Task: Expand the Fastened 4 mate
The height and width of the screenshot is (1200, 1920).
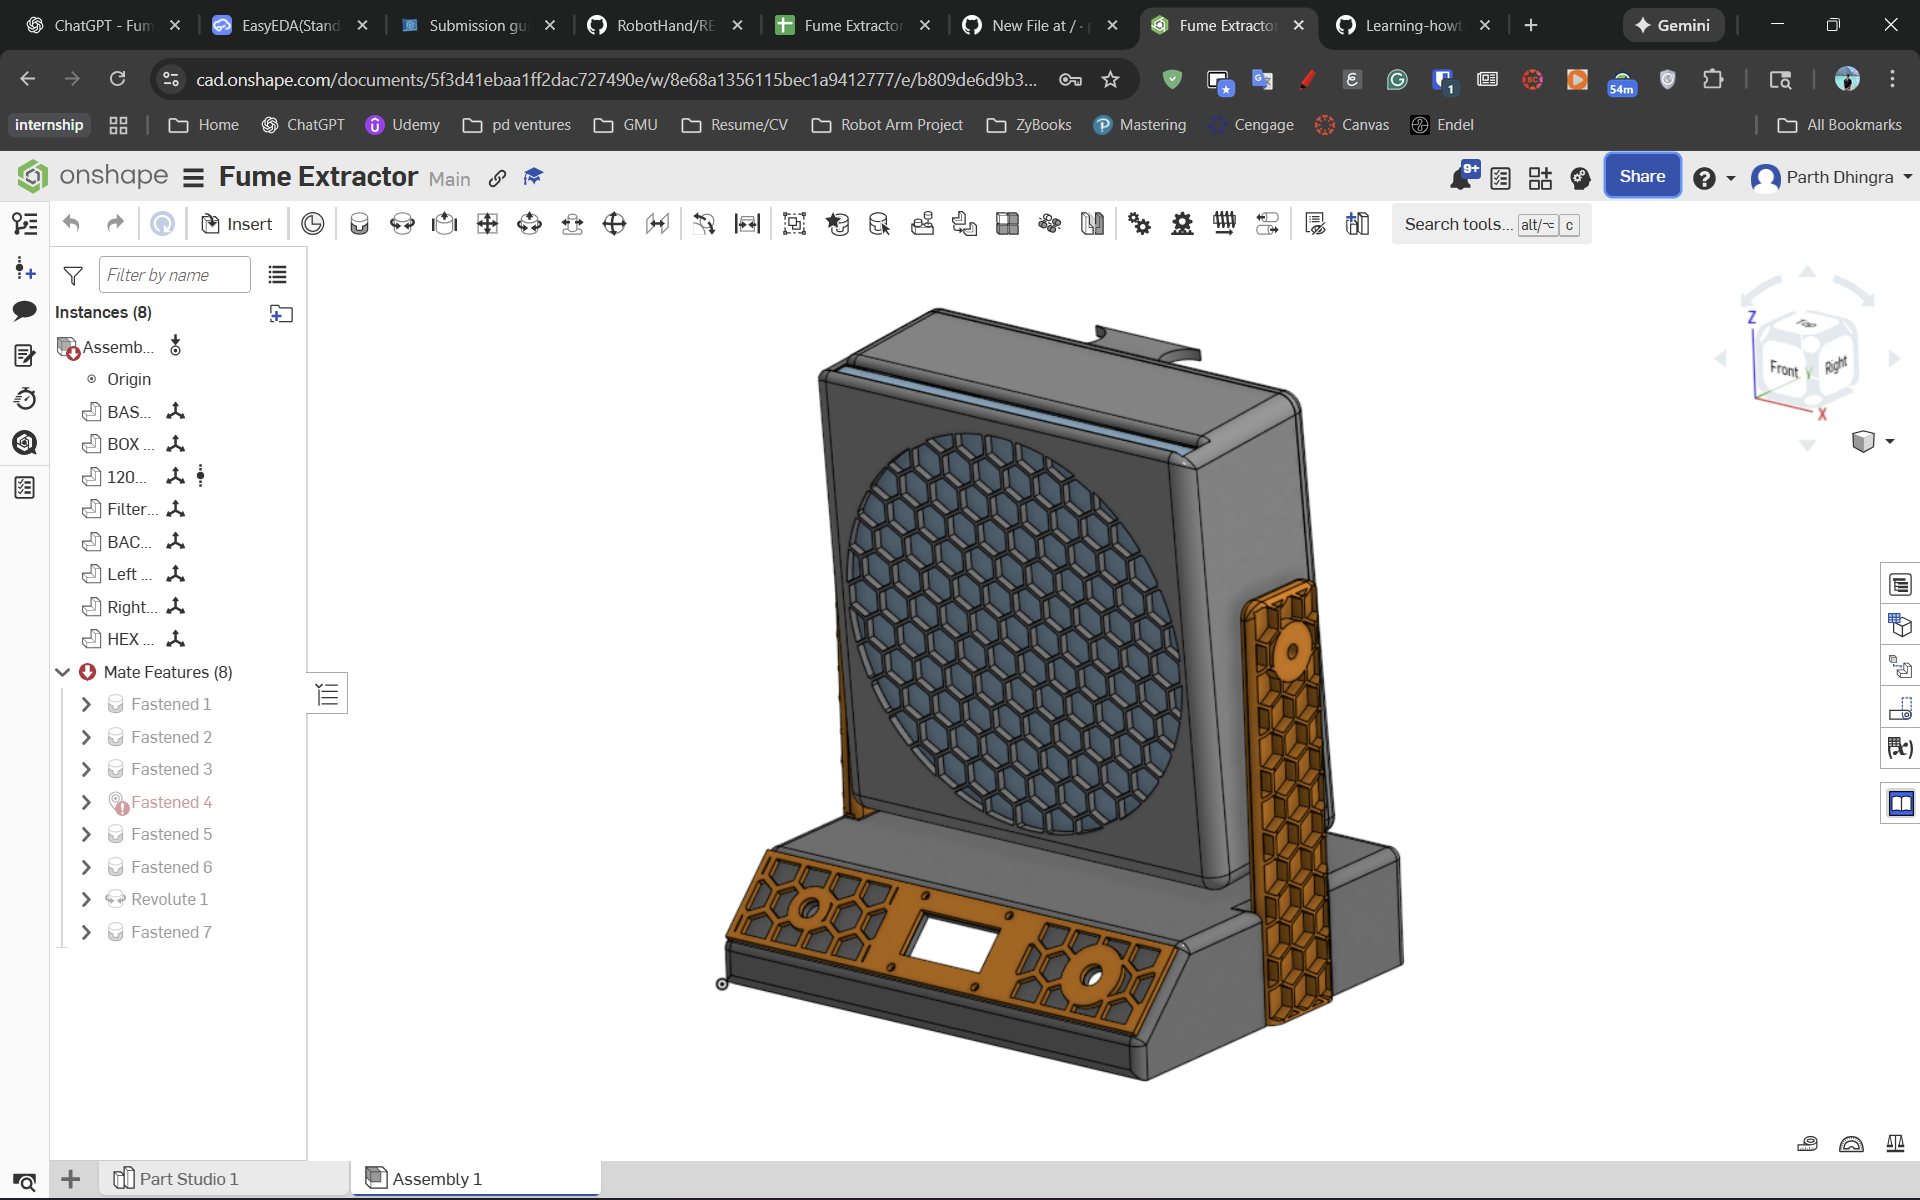Action: tap(86, 802)
